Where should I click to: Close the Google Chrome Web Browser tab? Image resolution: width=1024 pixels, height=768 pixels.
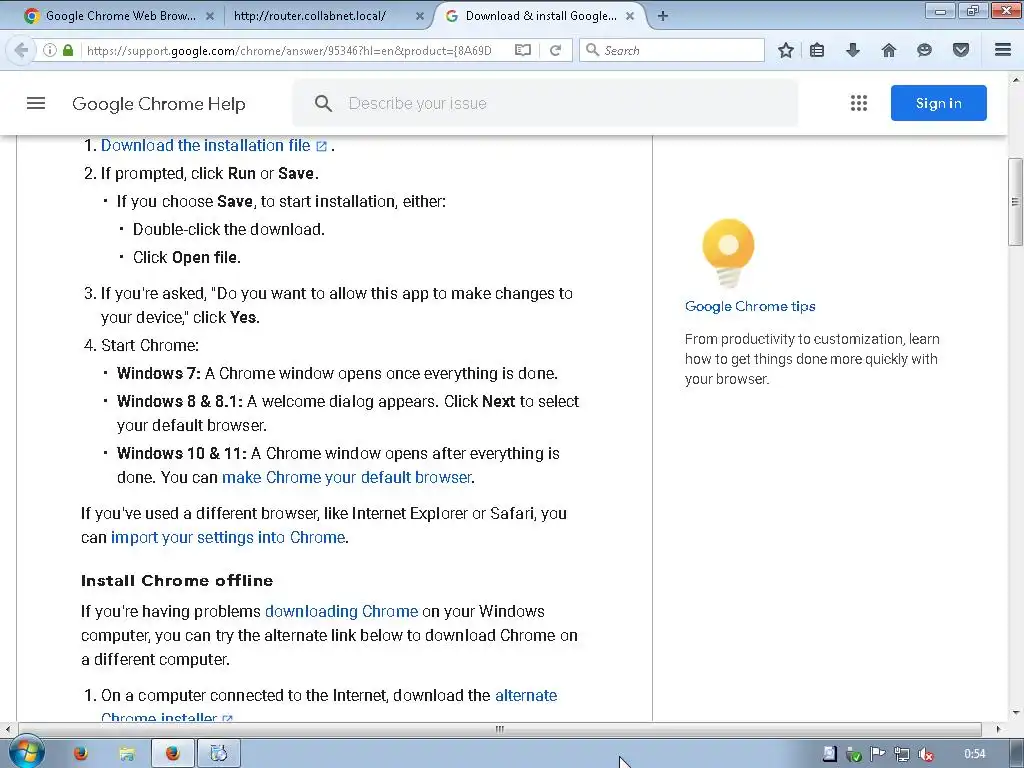210,16
